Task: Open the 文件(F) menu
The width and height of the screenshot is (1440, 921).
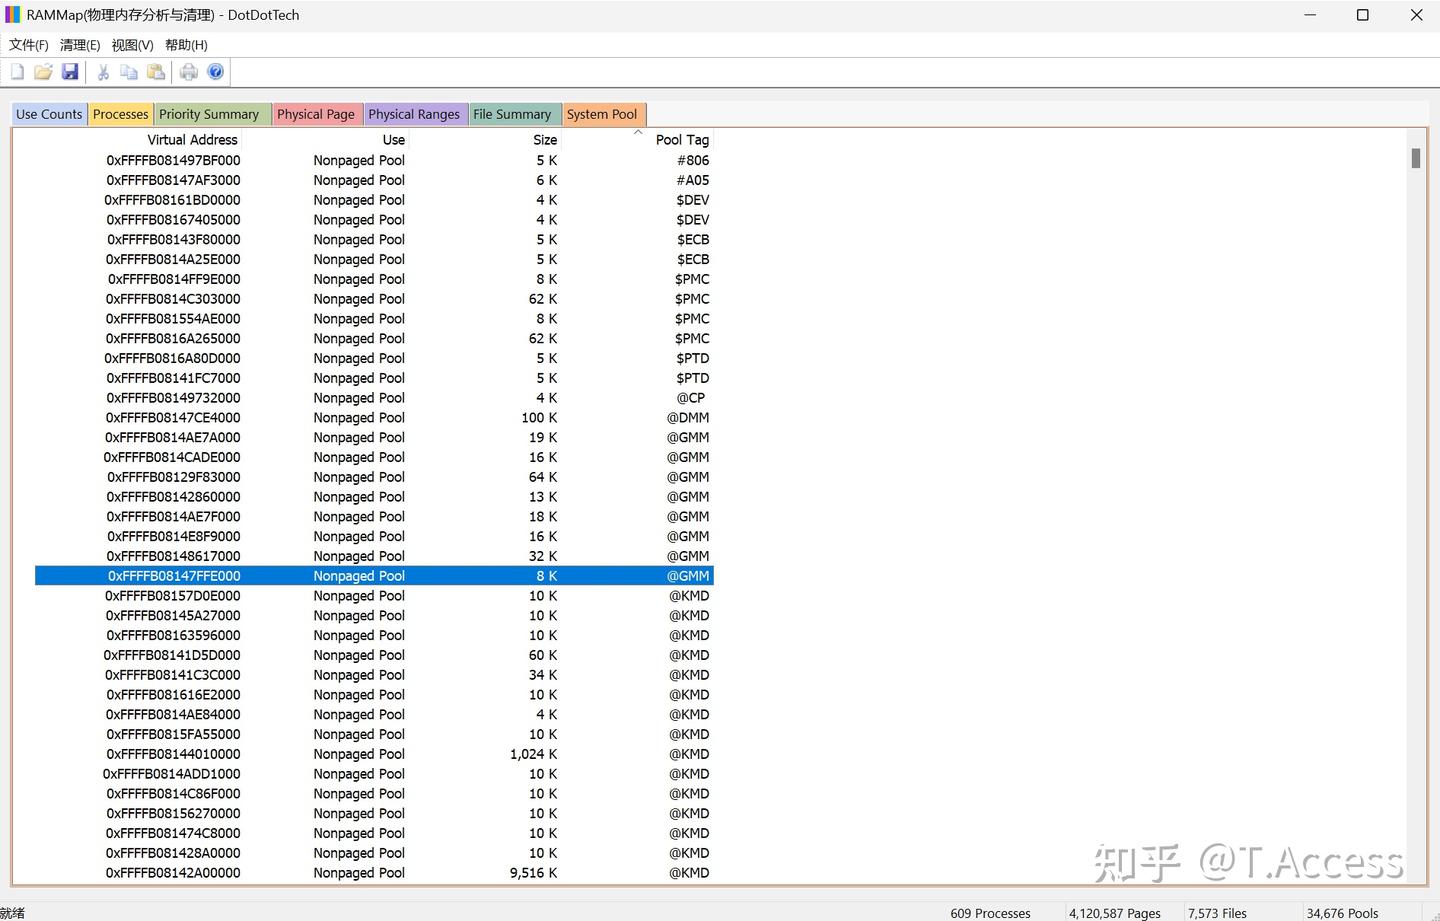Action: click(x=29, y=45)
